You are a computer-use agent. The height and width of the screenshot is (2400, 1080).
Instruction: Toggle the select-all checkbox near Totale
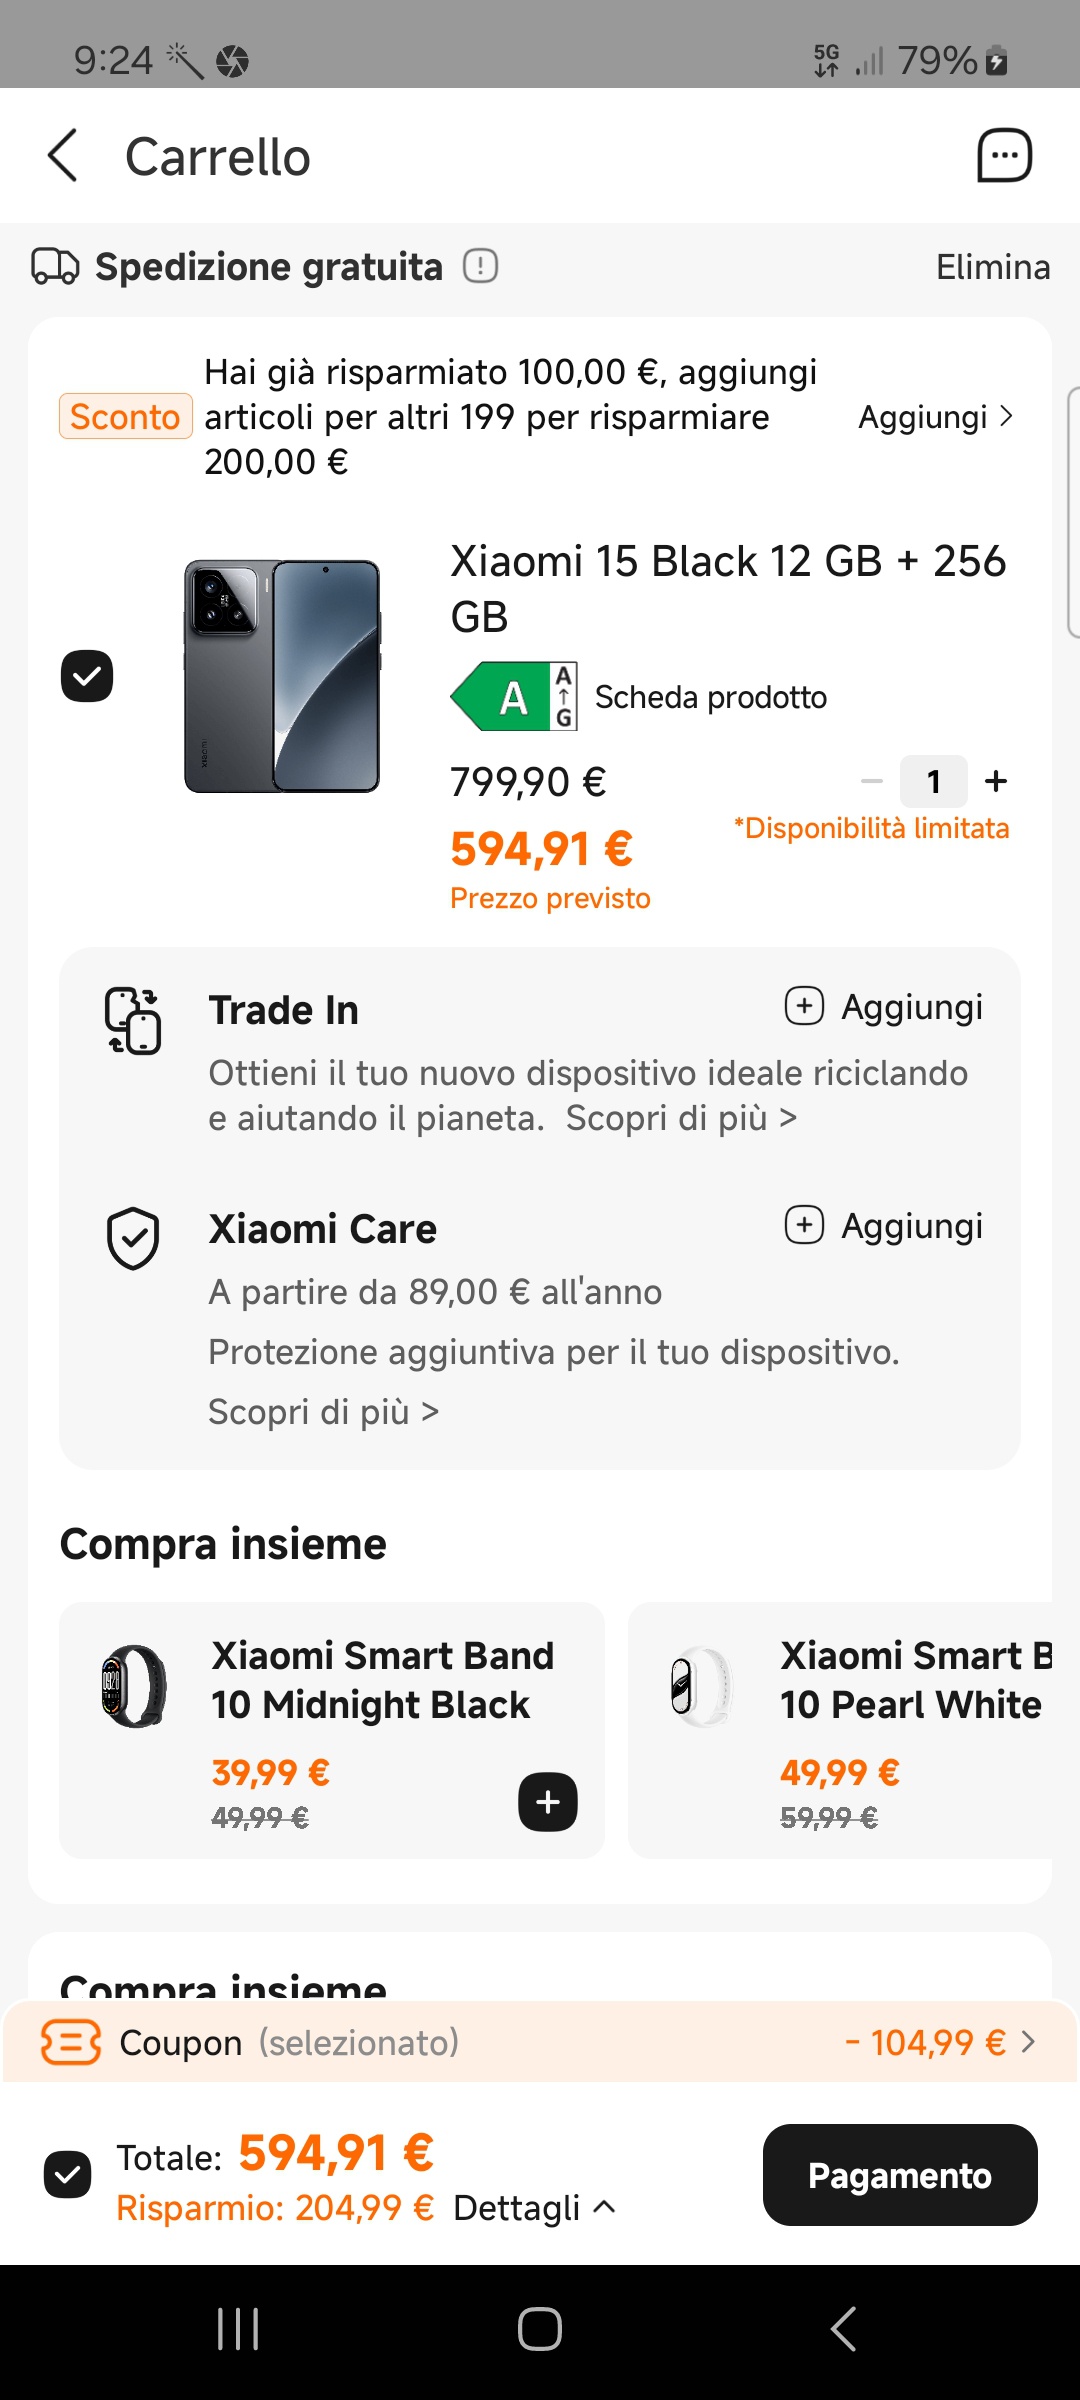coord(68,2176)
